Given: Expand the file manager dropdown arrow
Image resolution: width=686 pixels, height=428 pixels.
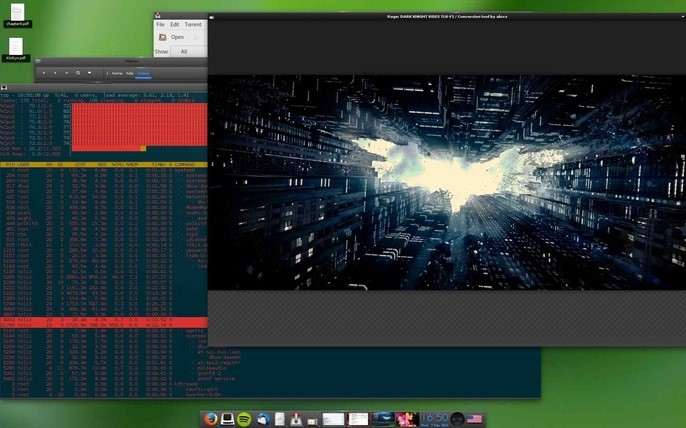Looking at the screenshot, I should pyautogui.click(x=89, y=73).
